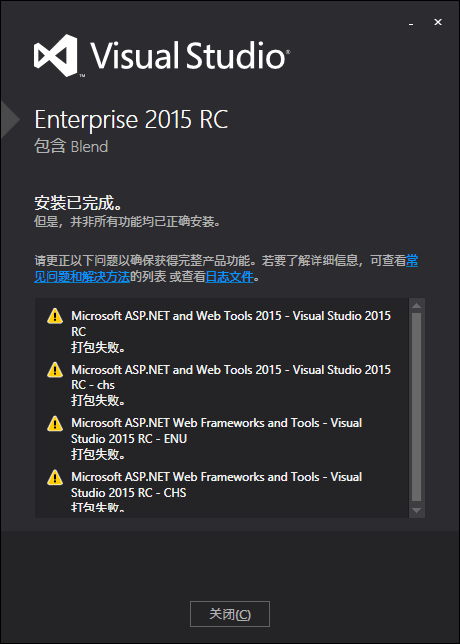This screenshot has width=460, height=644.
Task: Click the scrollbar down arrow in error list
Action: click(x=416, y=510)
